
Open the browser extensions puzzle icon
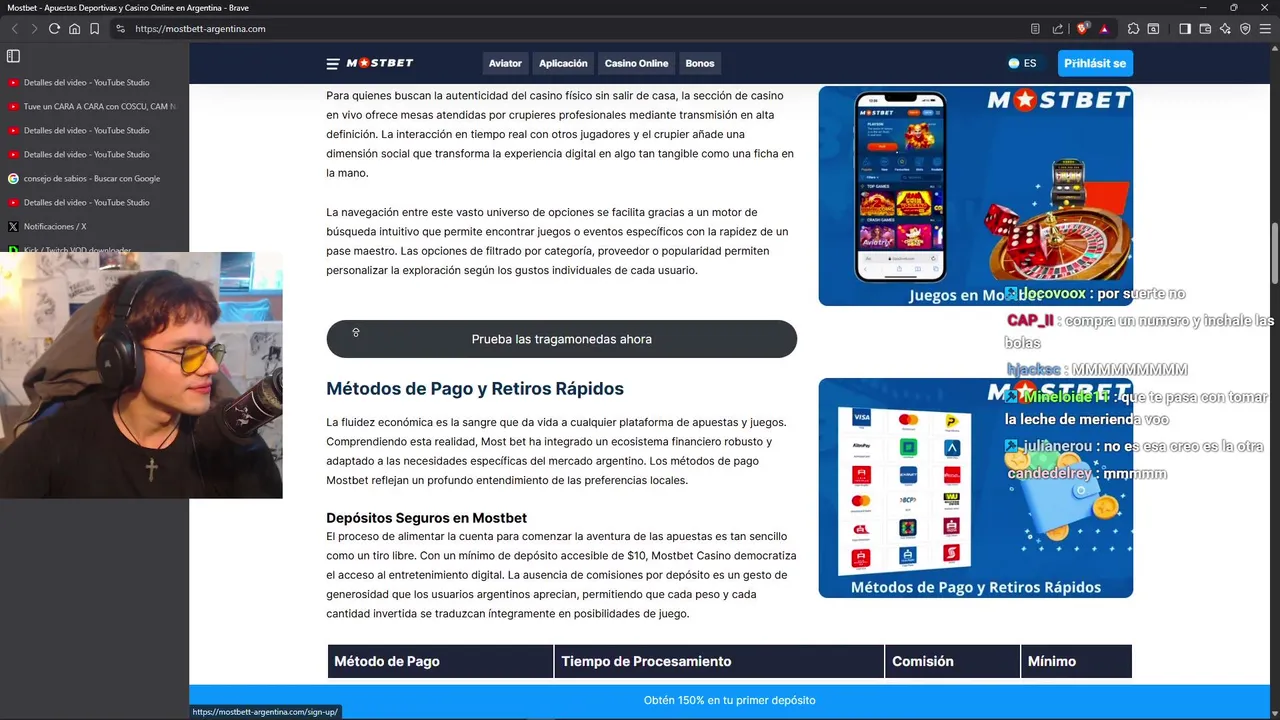point(1133,29)
